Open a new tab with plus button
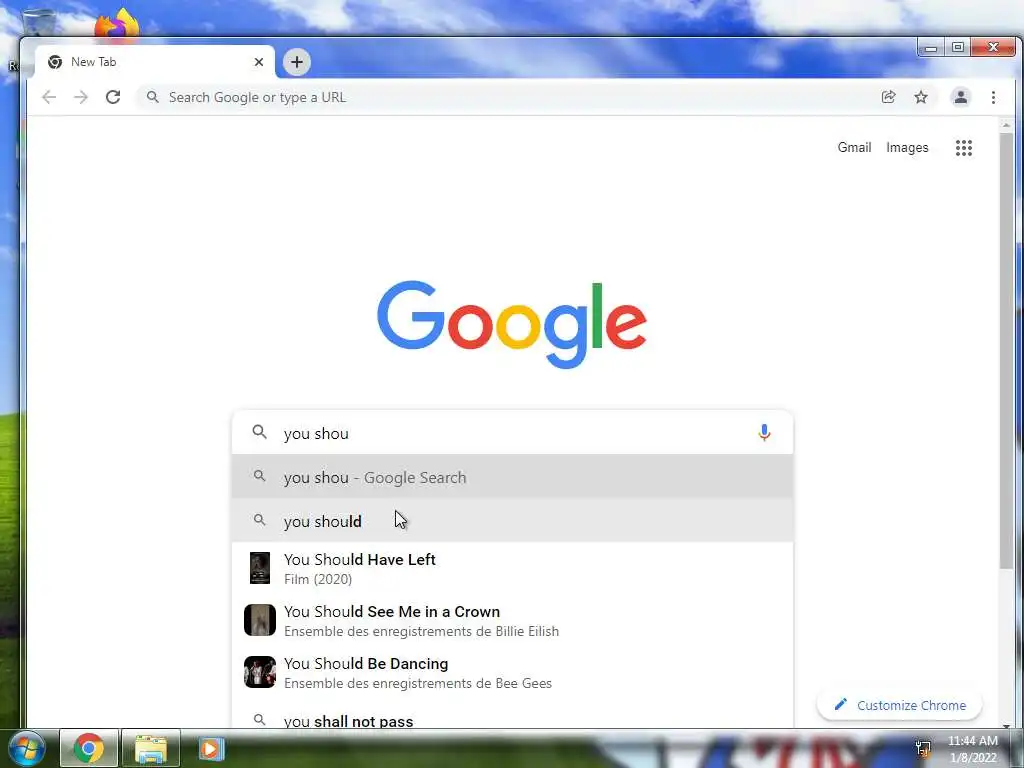 [x=296, y=62]
